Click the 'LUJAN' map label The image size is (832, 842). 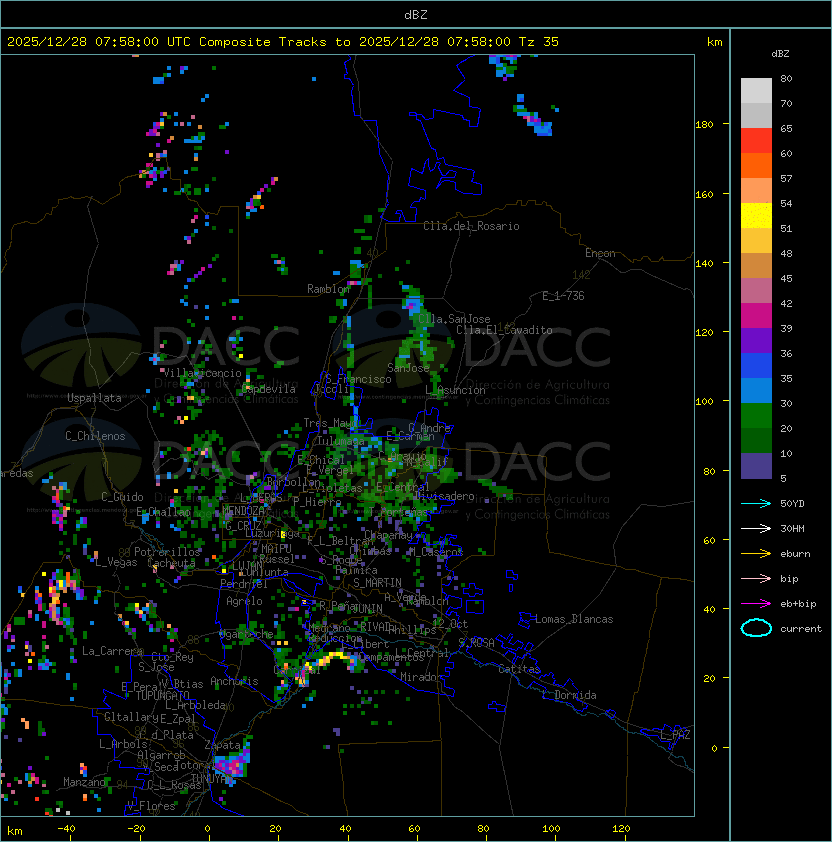click(x=247, y=565)
